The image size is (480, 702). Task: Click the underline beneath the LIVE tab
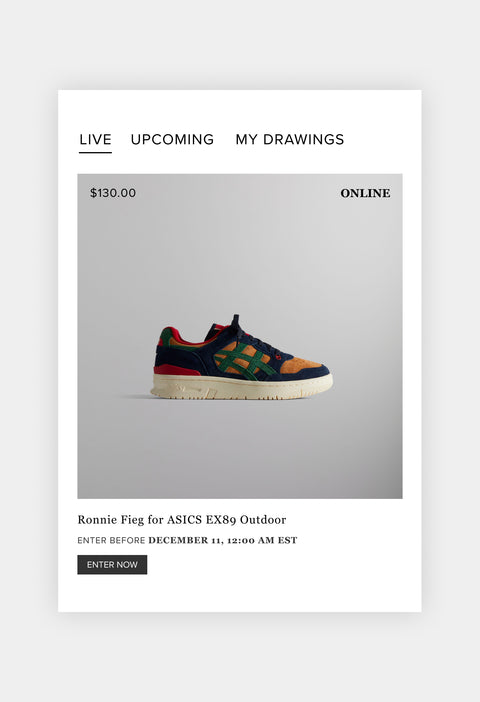point(95,152)
